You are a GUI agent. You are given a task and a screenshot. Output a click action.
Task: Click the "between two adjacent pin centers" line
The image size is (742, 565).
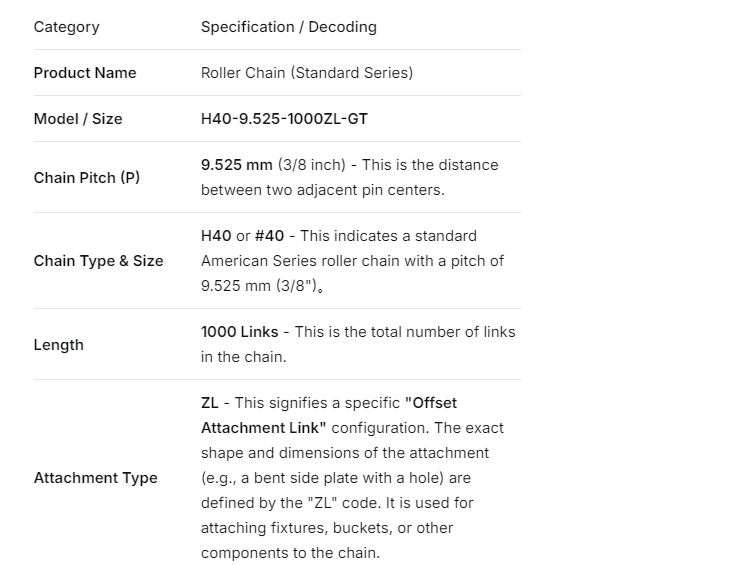(x=323, y=190)
